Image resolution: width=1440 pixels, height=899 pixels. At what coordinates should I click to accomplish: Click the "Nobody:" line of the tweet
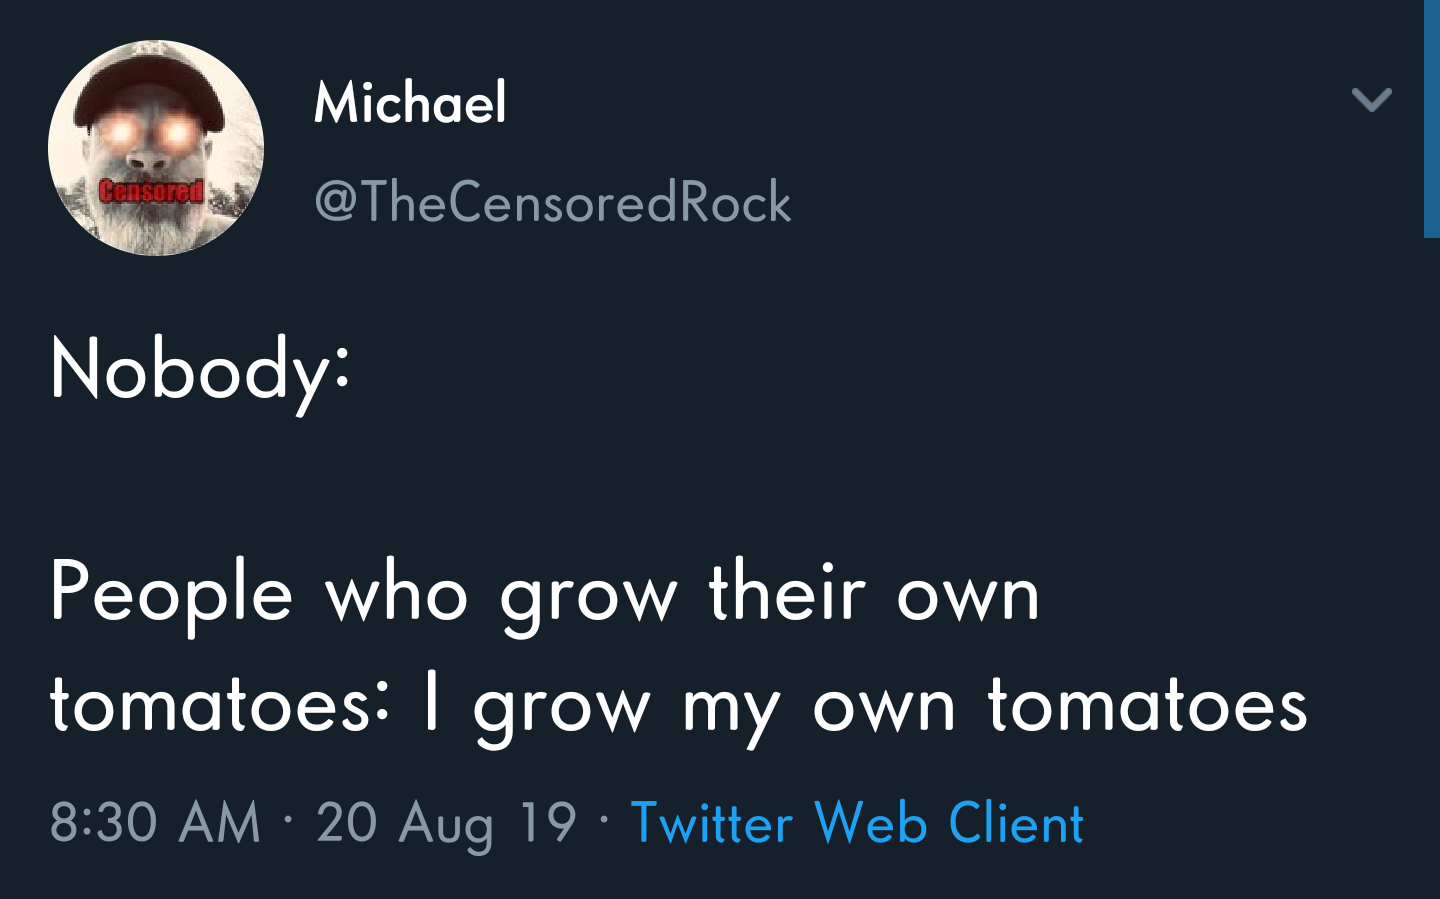point(201,370)
